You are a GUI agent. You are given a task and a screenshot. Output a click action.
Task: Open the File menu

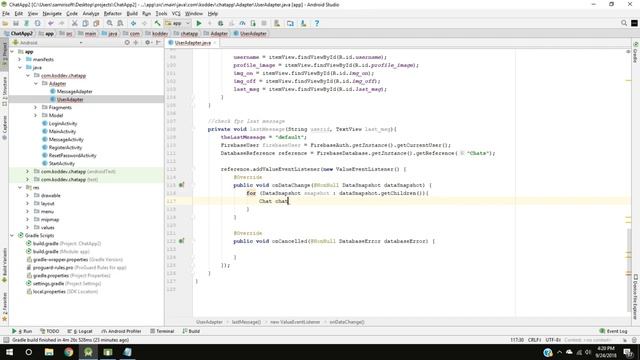(6, 13)
